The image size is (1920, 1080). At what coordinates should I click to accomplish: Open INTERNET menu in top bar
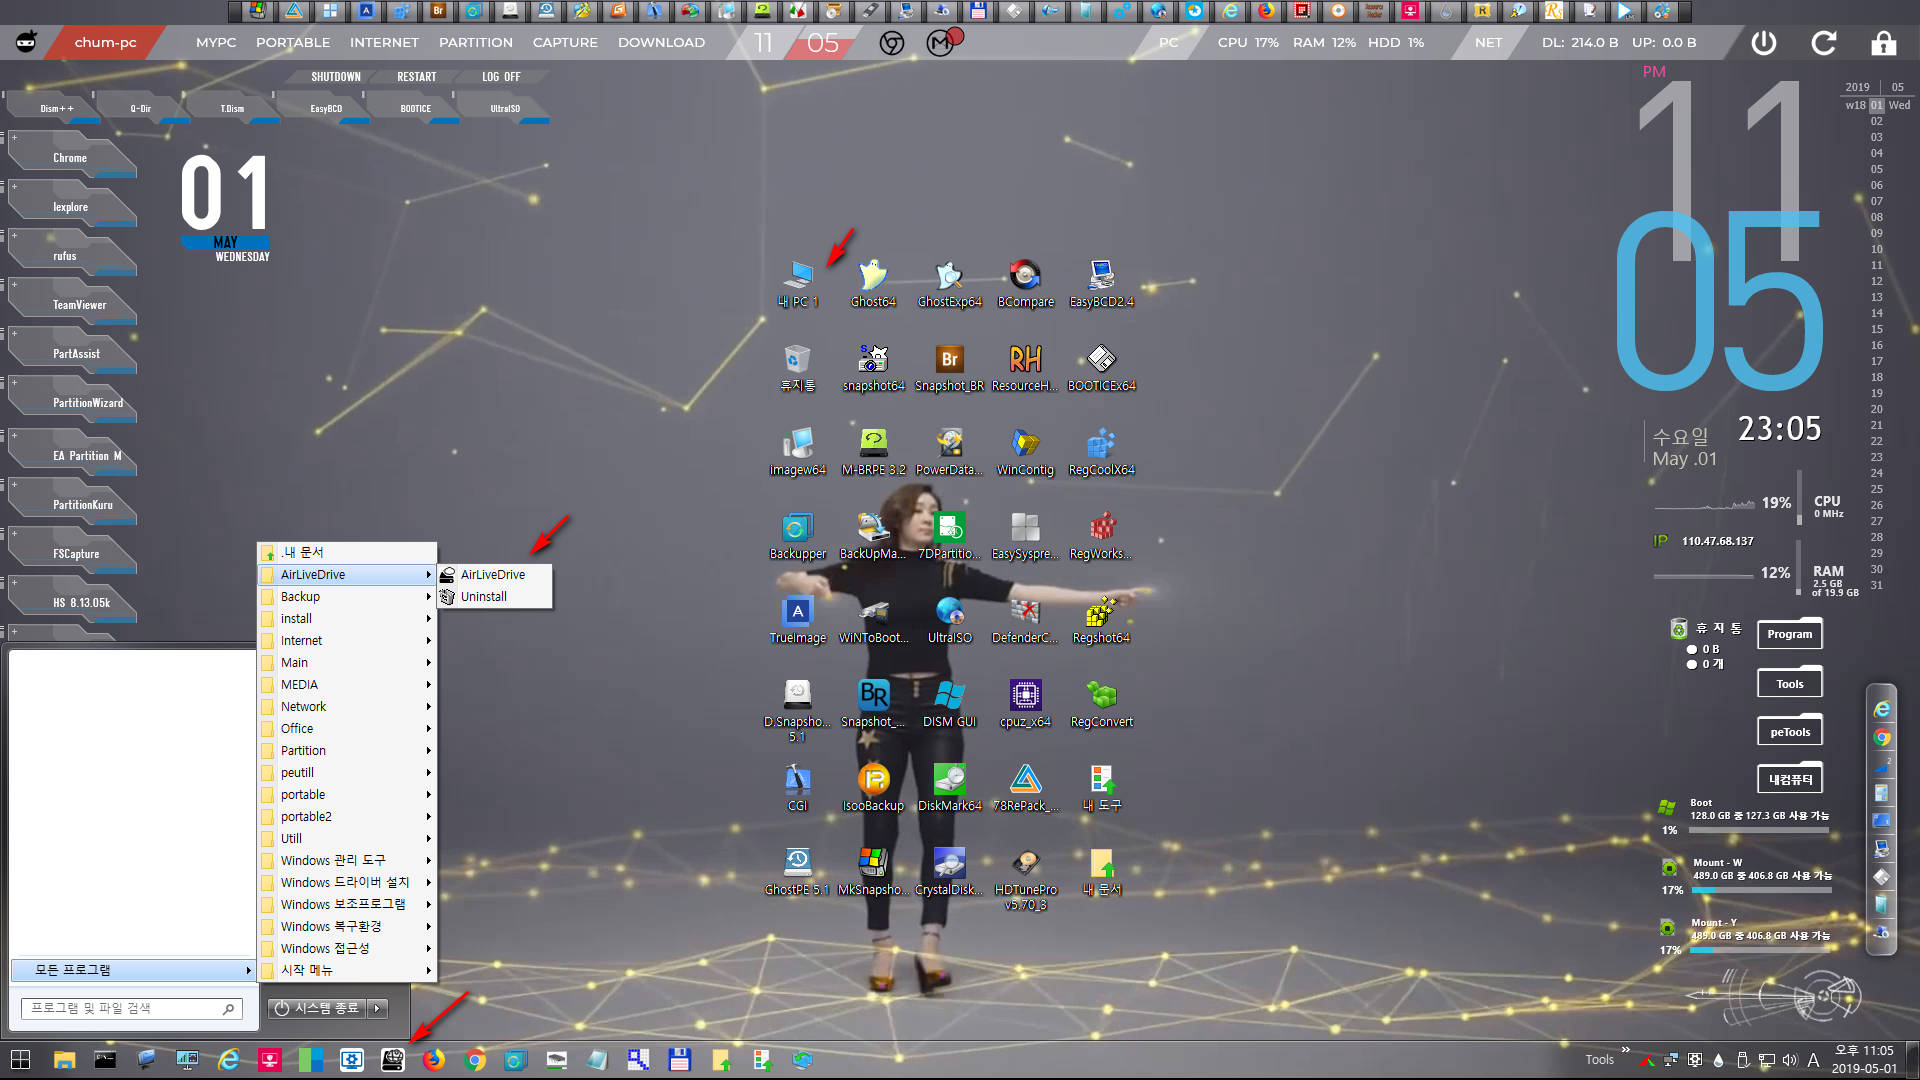(384, 43)
